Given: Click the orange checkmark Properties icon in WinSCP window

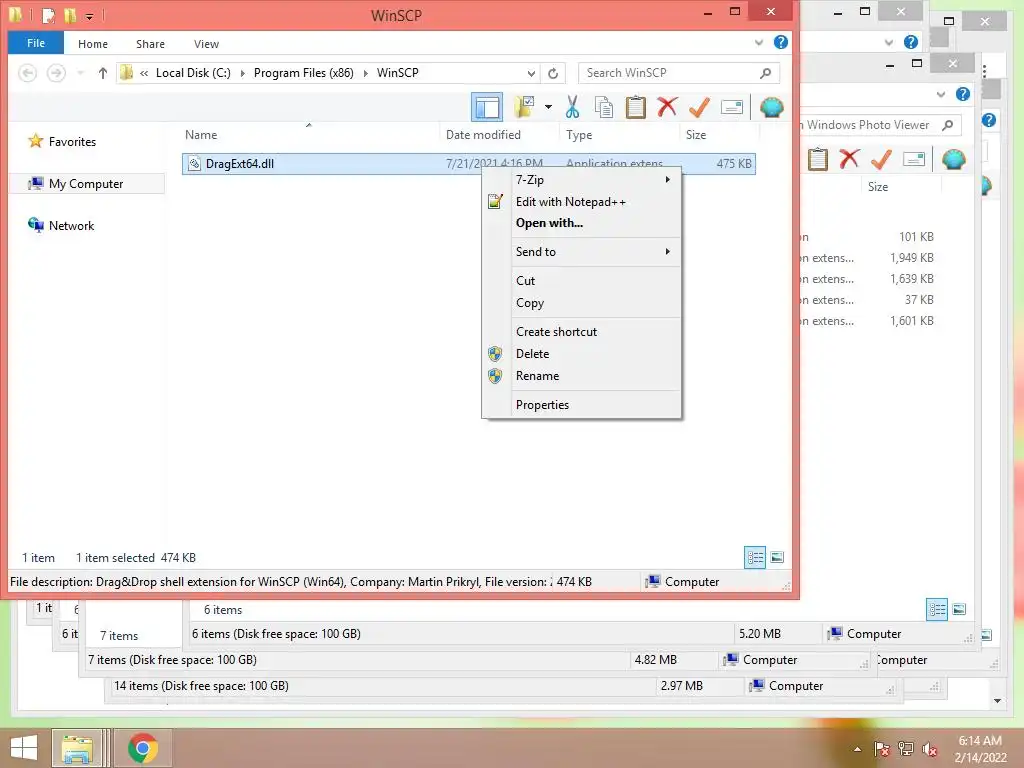Looking at the screenshot, I should [x=699, y=107].
